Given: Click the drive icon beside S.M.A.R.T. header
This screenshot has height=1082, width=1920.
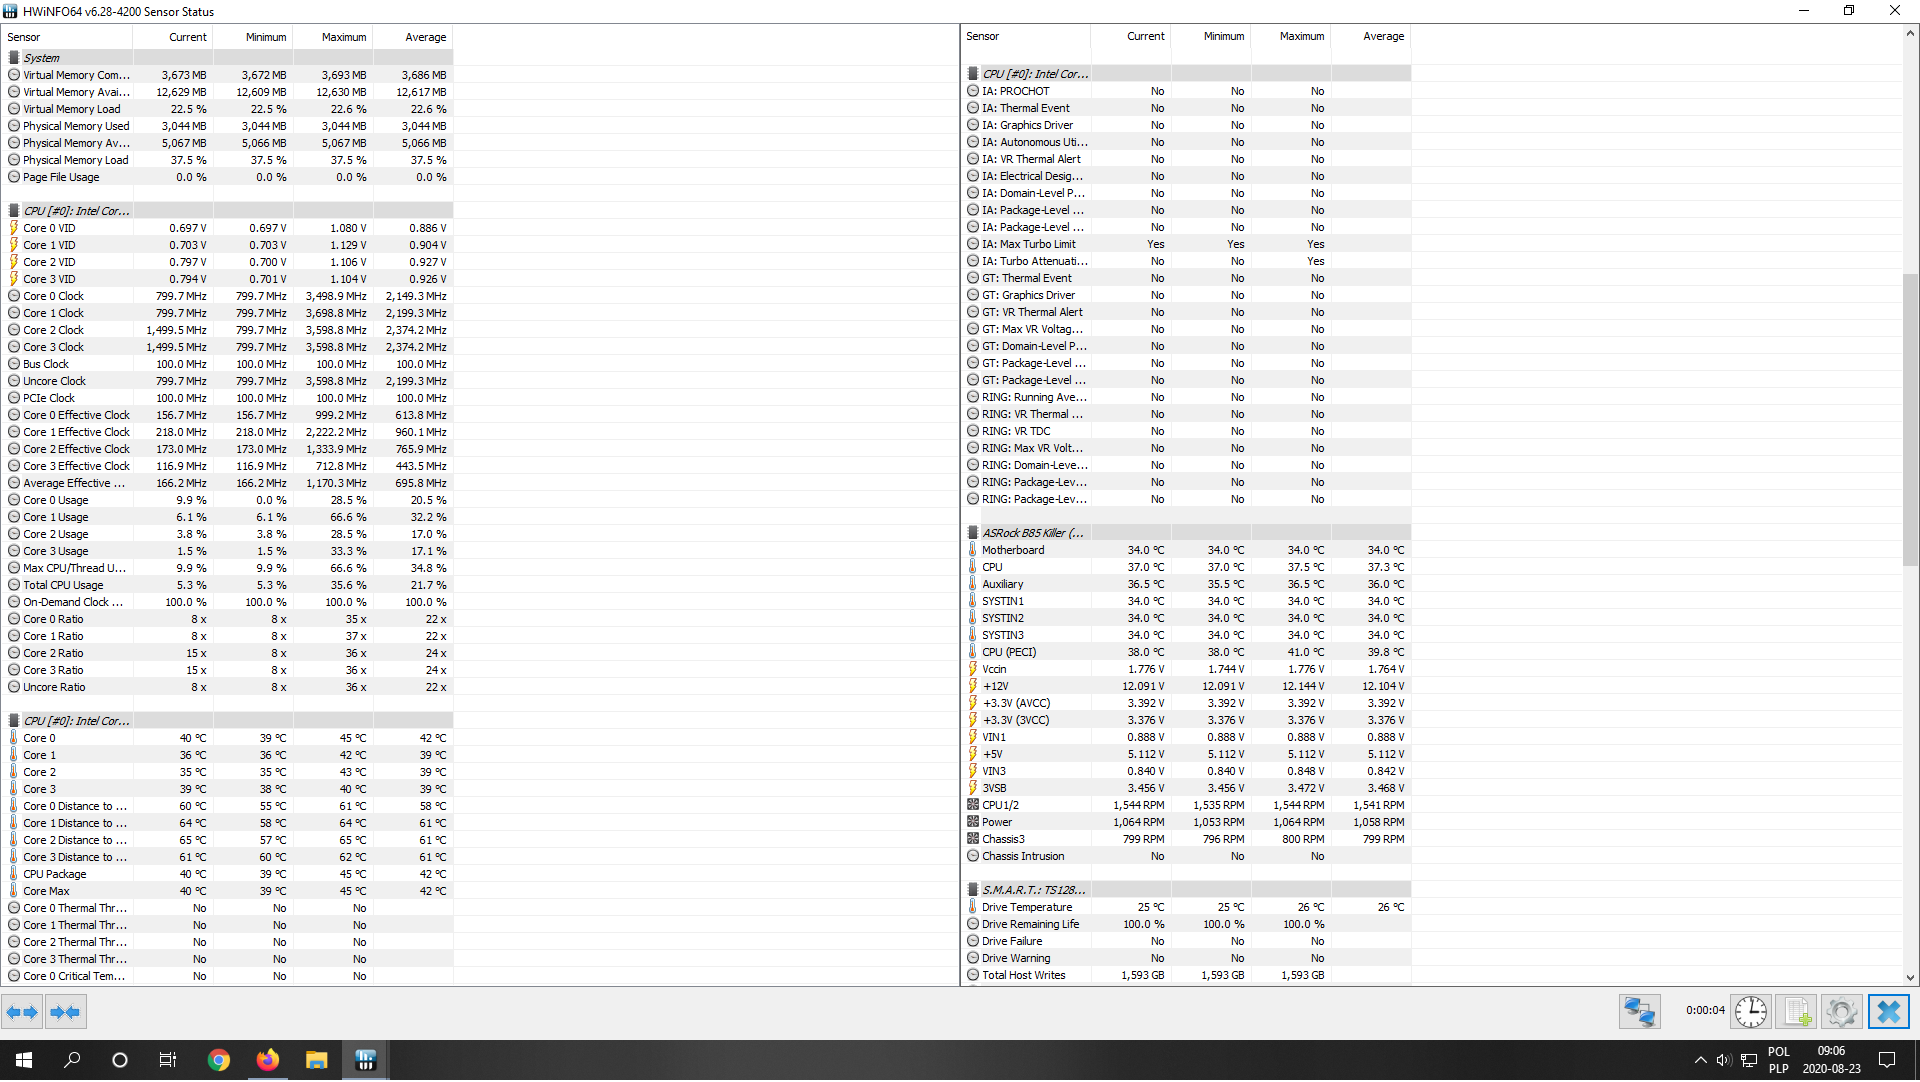Looking at the screenshot, I should tap(972, 890).
